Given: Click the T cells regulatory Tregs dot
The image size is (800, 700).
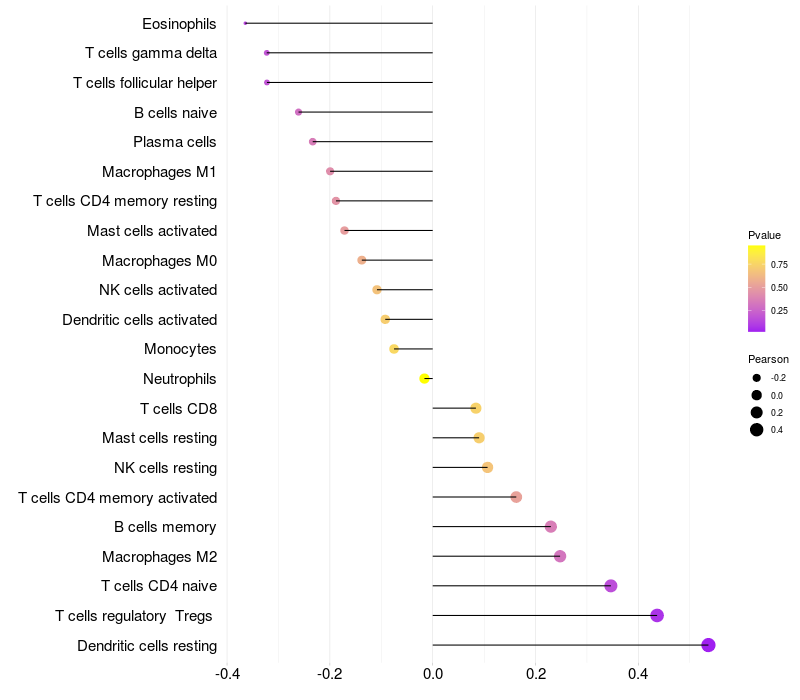Looking at the screenshot, I should pyautogui.click(x=657, y=615).
